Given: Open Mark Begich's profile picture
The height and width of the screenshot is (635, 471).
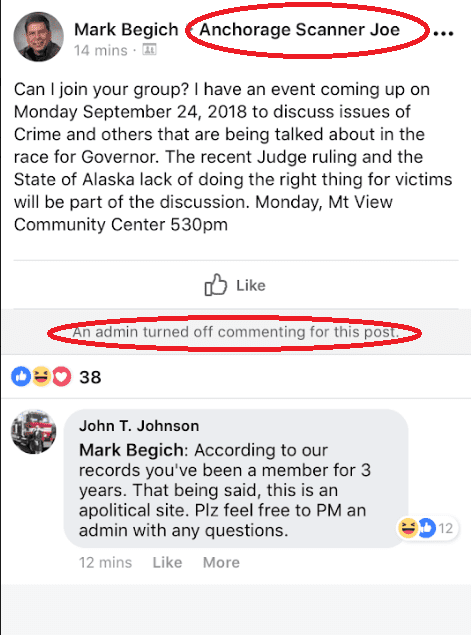Looking at the screenshot, I should [x=38, y=36].
